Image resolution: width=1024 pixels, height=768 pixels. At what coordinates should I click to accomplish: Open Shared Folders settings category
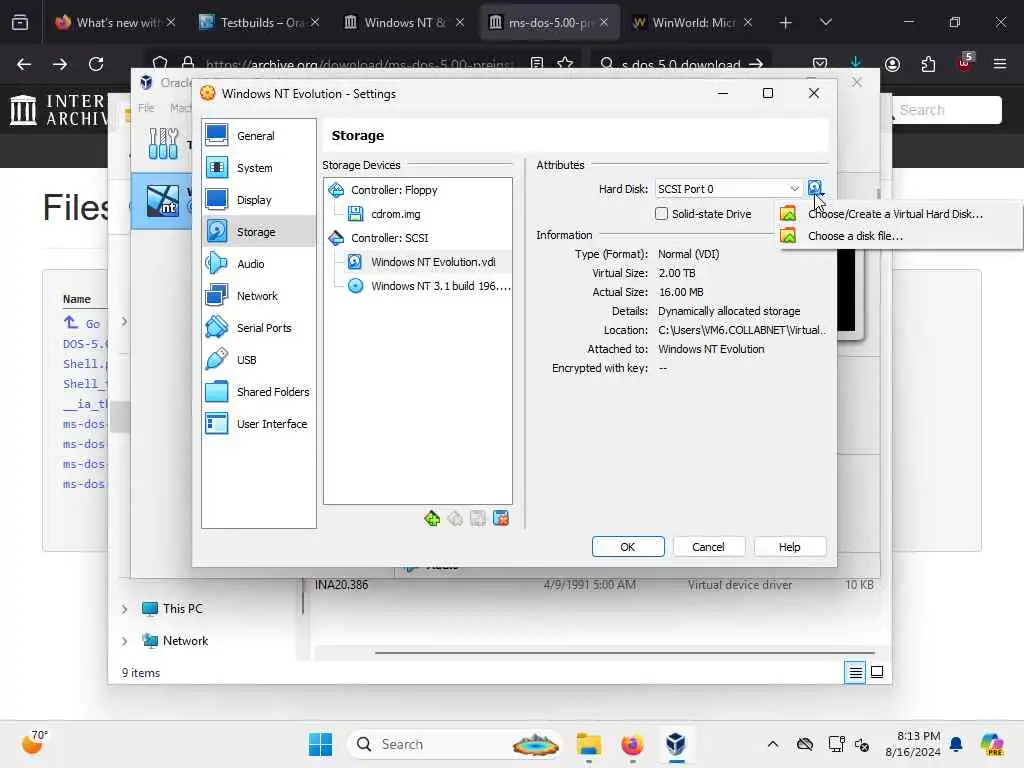click(x=259, y=392)
